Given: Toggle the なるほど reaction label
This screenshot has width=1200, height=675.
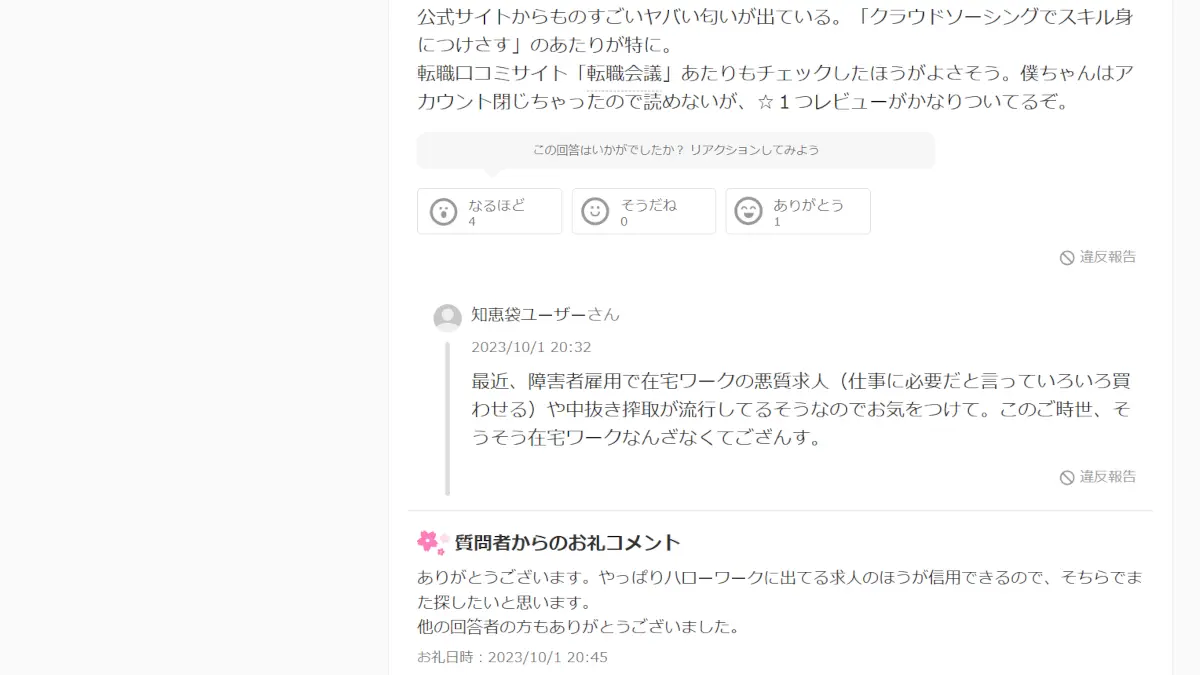Looking at the screenshot, I should [497, 205].
